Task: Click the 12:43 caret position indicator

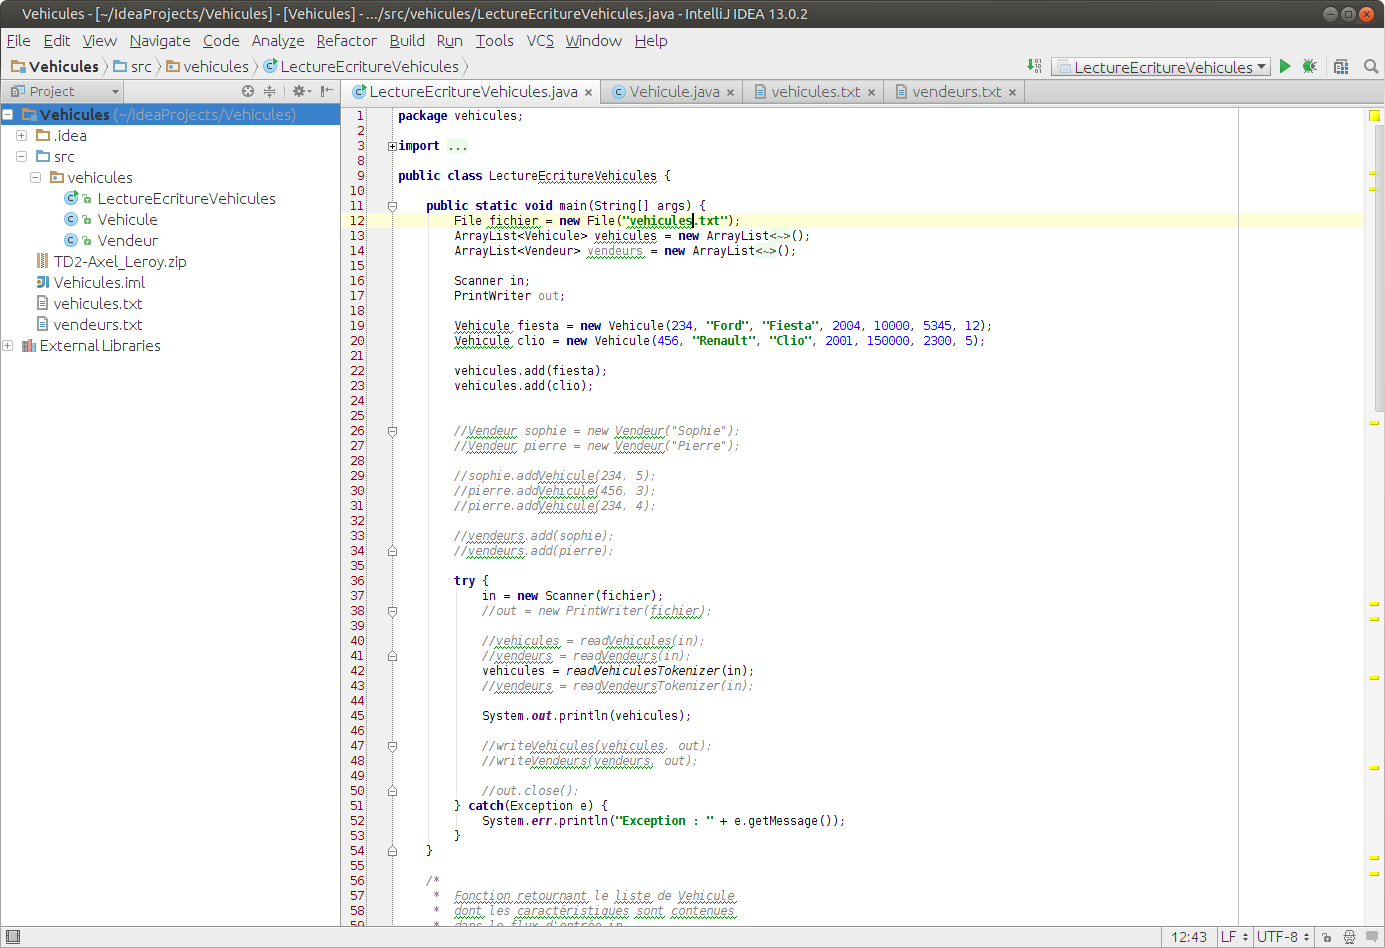Action: pyautogui.click(x=1189, y=937)
